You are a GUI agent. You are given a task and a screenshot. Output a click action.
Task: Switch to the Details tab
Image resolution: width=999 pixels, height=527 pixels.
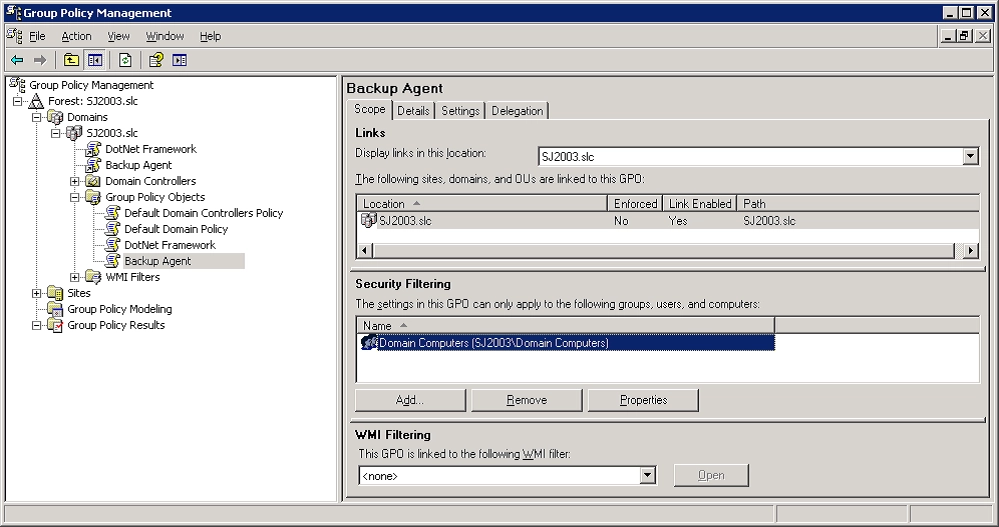pyautogui.click(x=413, y=111)
